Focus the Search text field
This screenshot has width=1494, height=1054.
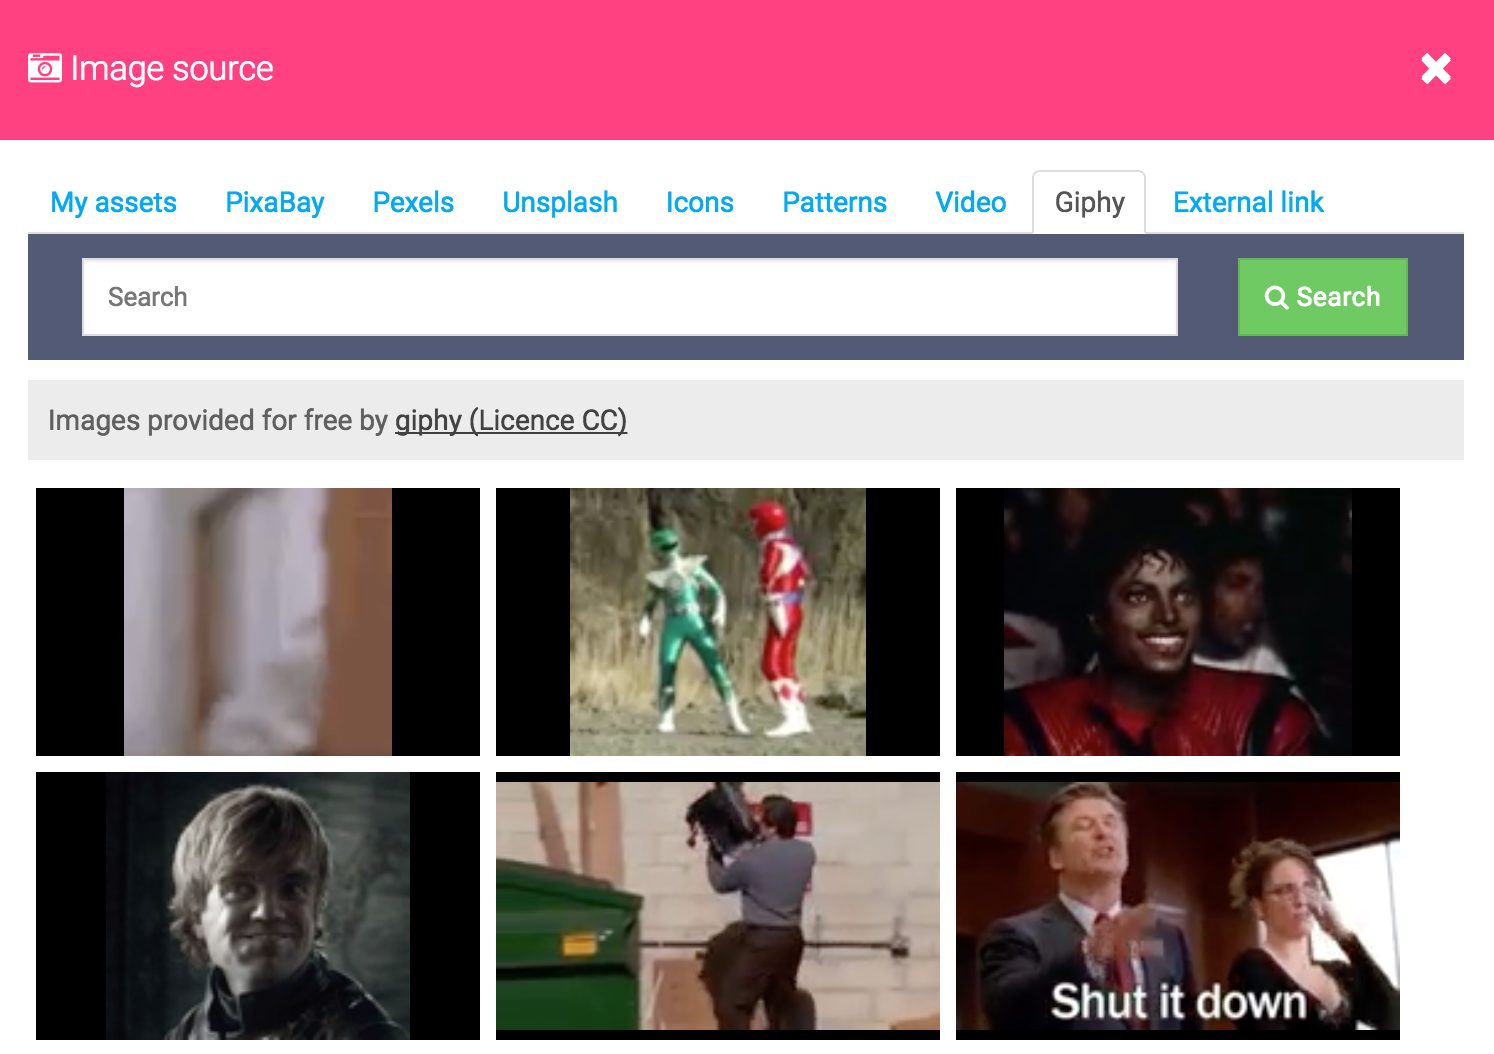pos(629,297)
